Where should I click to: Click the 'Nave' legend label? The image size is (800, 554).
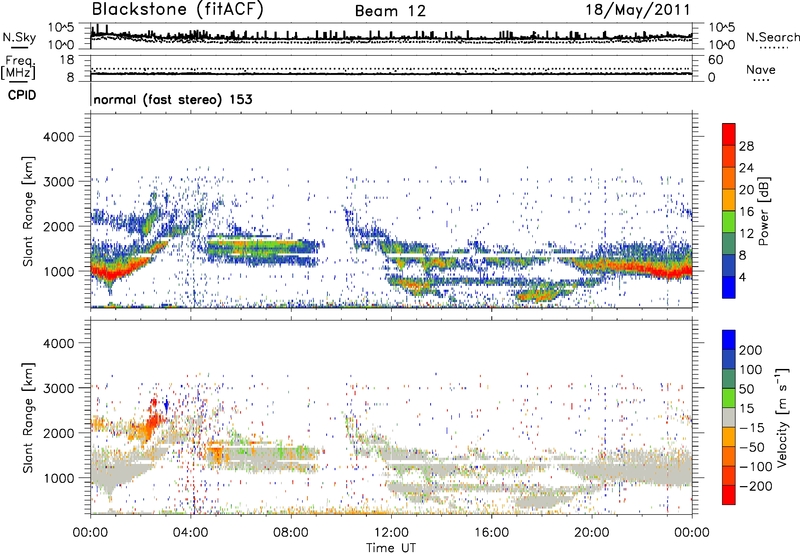[761, 69]
